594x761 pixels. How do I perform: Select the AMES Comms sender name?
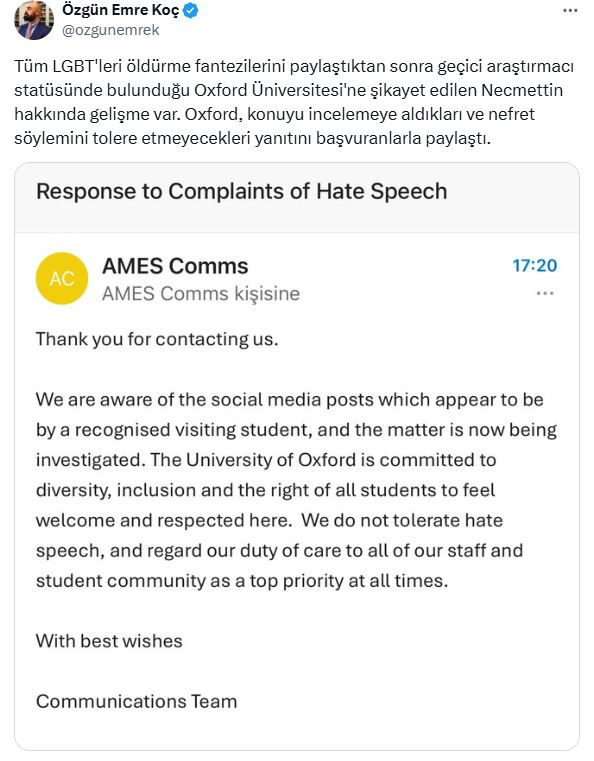[175, 266]
